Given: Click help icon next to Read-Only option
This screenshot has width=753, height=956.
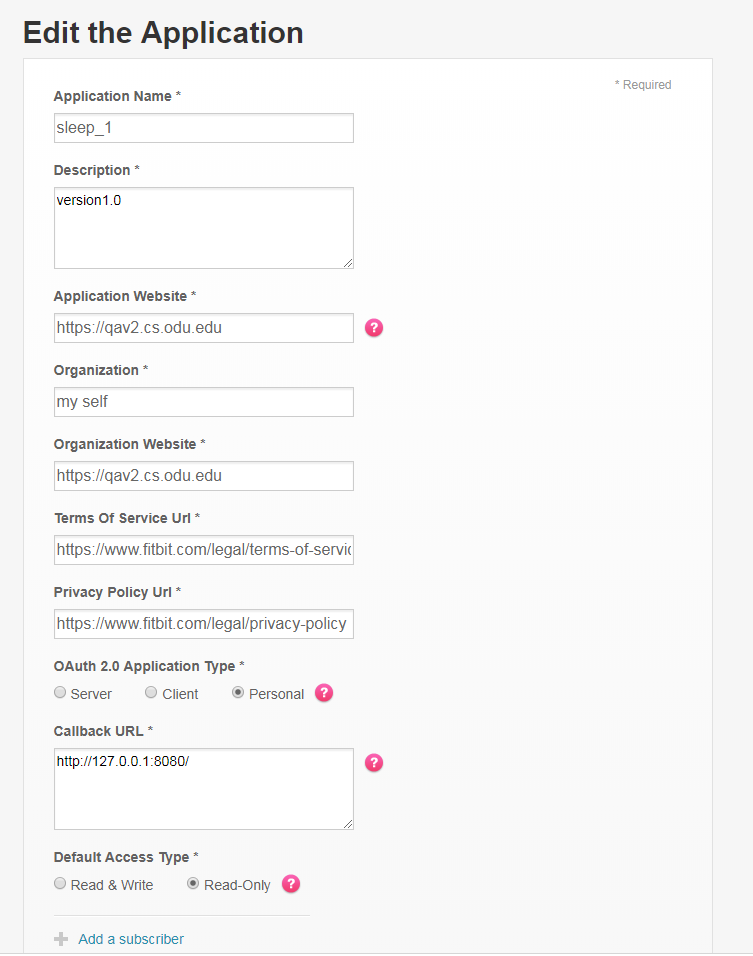Looking at the screenshot, I should click(x=291, y=884).
